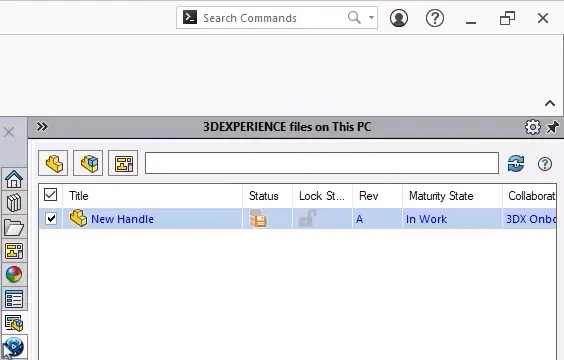Open the Custom Properties tab
The width and height of the screenshot is (564, 360).
(14, 299)
